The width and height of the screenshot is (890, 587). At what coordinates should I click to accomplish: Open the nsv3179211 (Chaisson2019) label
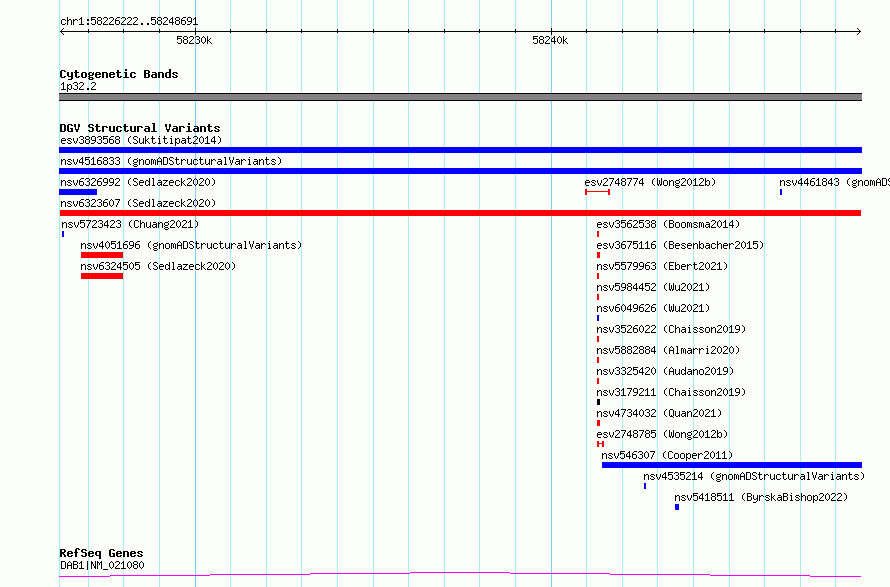coord(671,392)
